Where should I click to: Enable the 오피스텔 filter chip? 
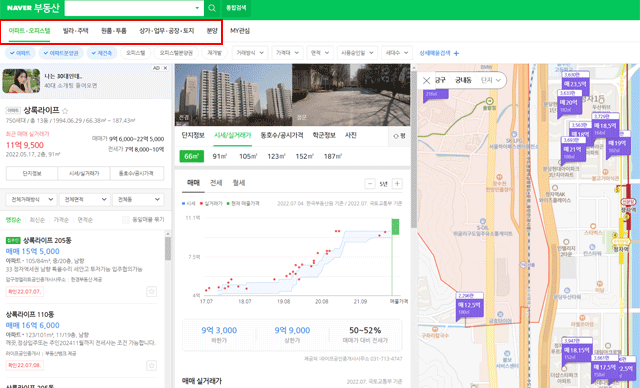pos(136,53)
